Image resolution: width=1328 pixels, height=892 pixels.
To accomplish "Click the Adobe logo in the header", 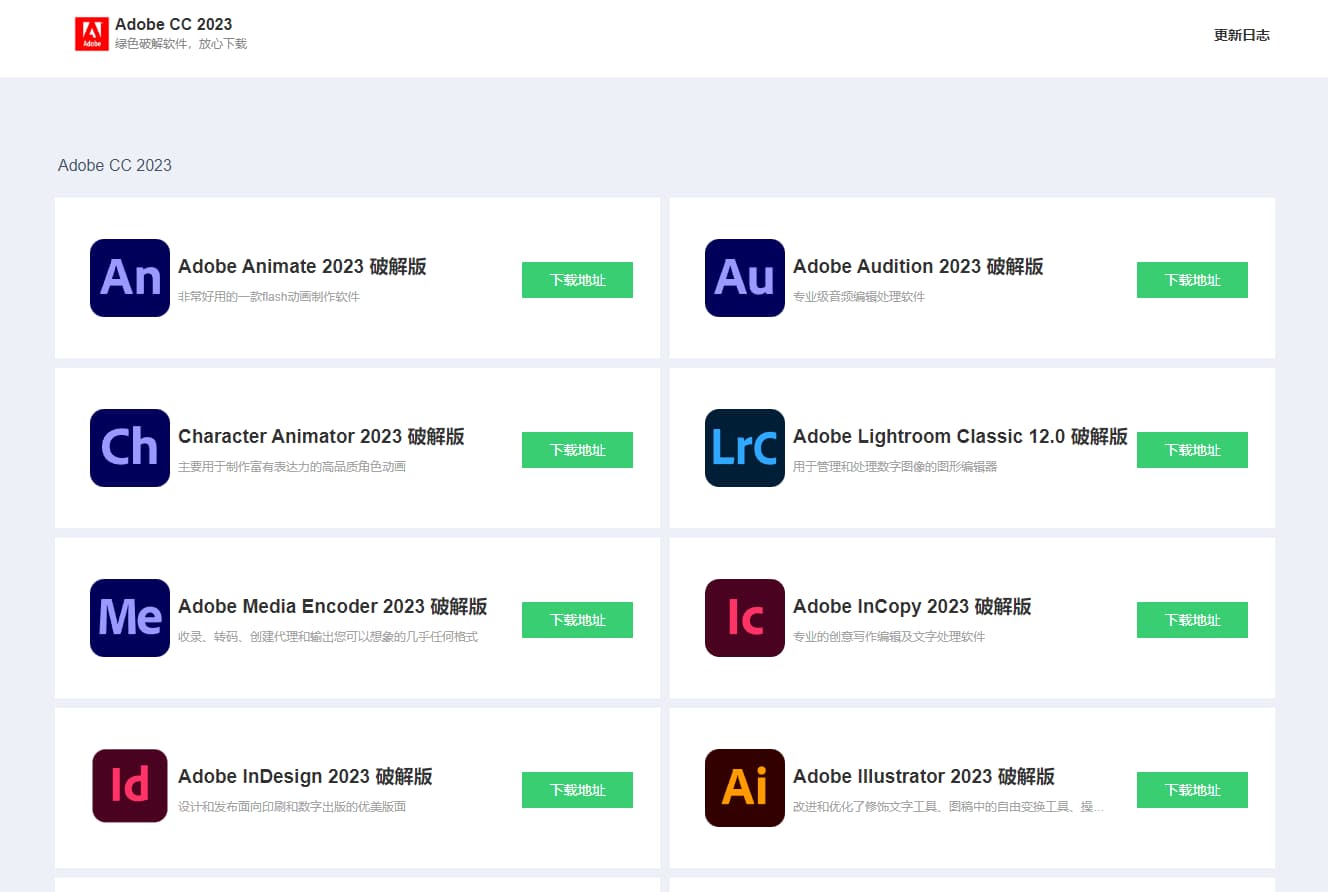I will [91, 35].
